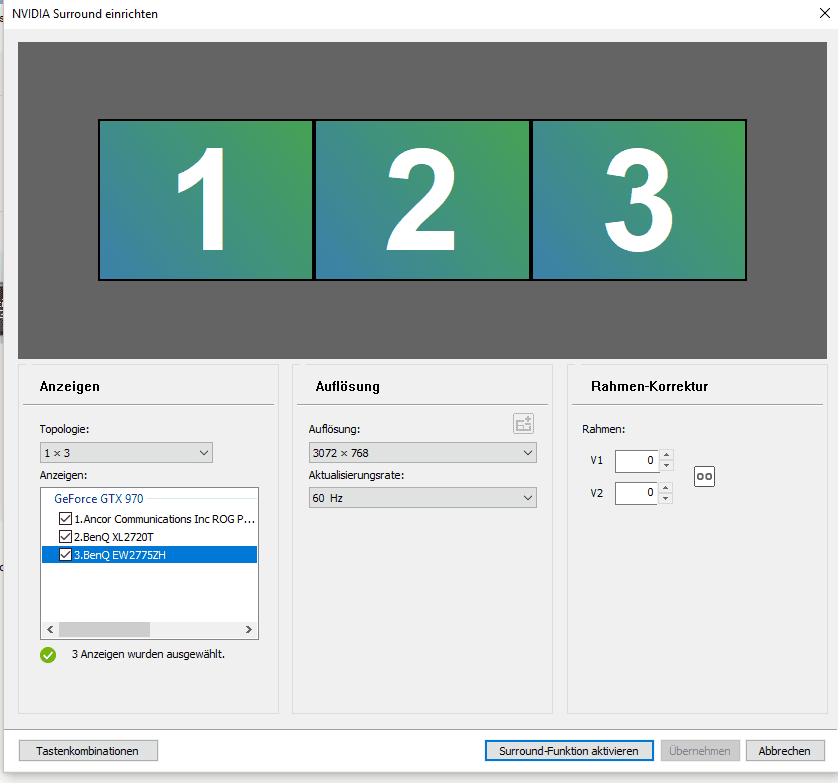Select the GeForce GTX 970 group header
Image resolution: width=838 pixels, height=783 pixels.
pyautogui.click(x=99, y=499)
